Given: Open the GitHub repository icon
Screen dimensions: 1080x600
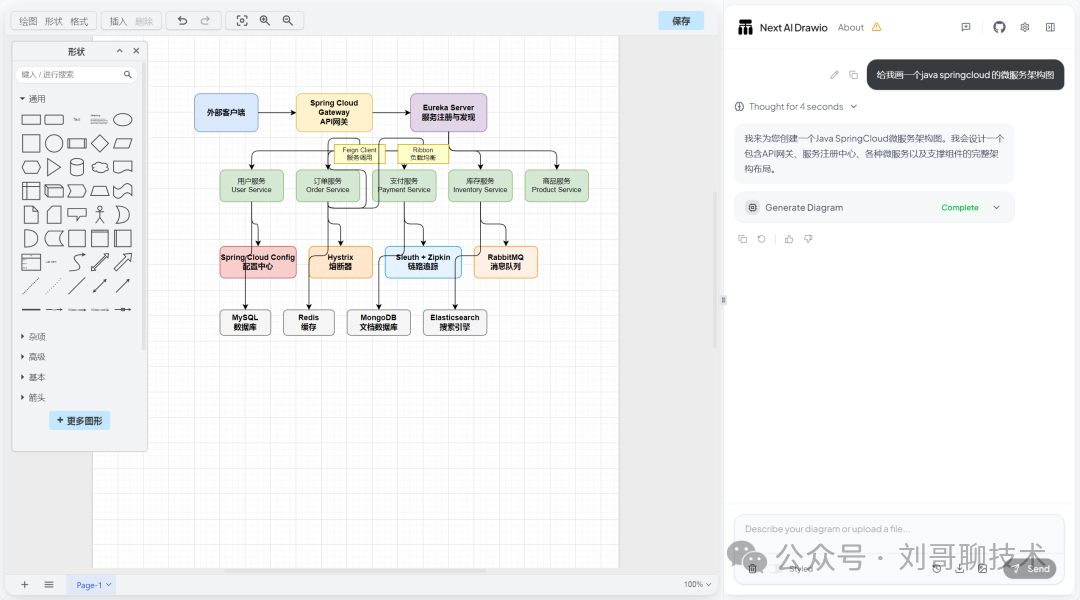Looking at the screenshot, I should [999, 28].
